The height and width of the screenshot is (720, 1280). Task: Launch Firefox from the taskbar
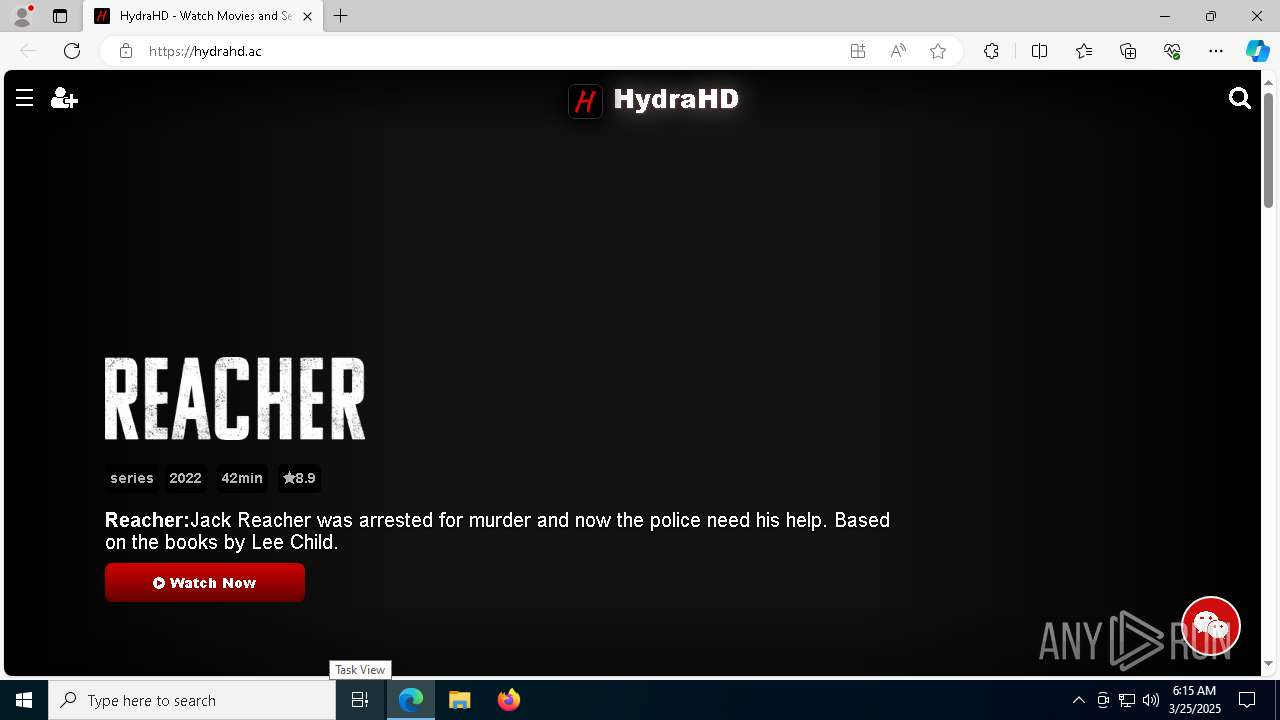point(509,700)
